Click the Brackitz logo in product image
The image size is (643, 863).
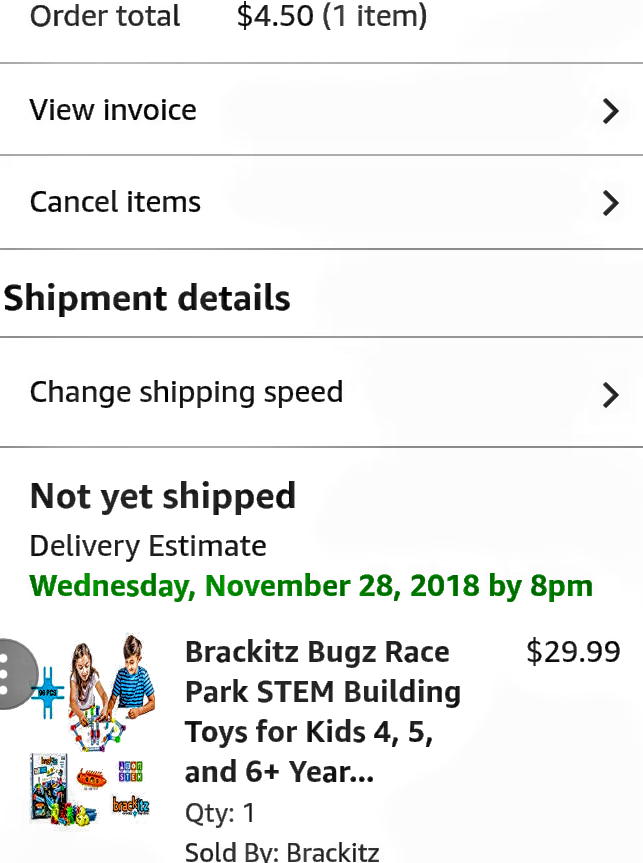(x=131, y=806)
